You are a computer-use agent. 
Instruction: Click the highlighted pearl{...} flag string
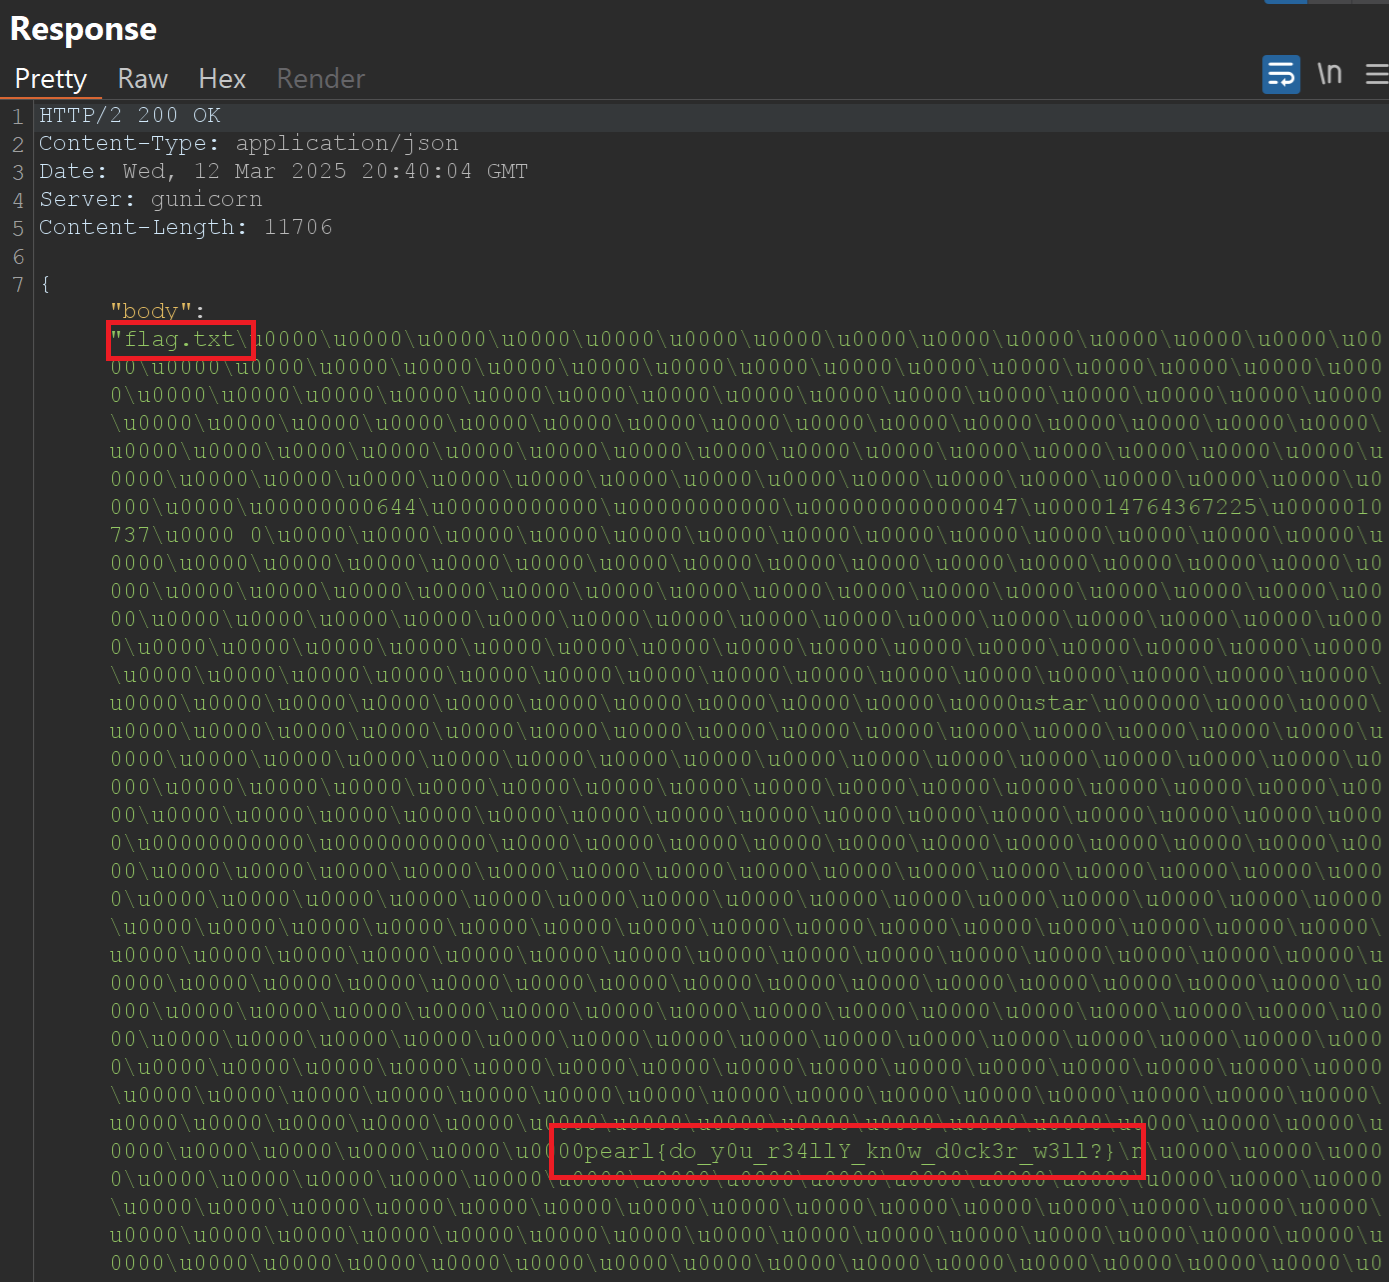pyautogui.click(x=848, y=1152)
